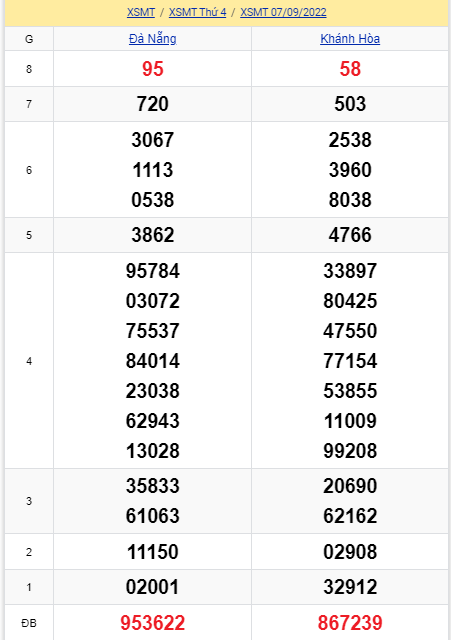Click Khánh Hòa prize 8 number 58

350,69
